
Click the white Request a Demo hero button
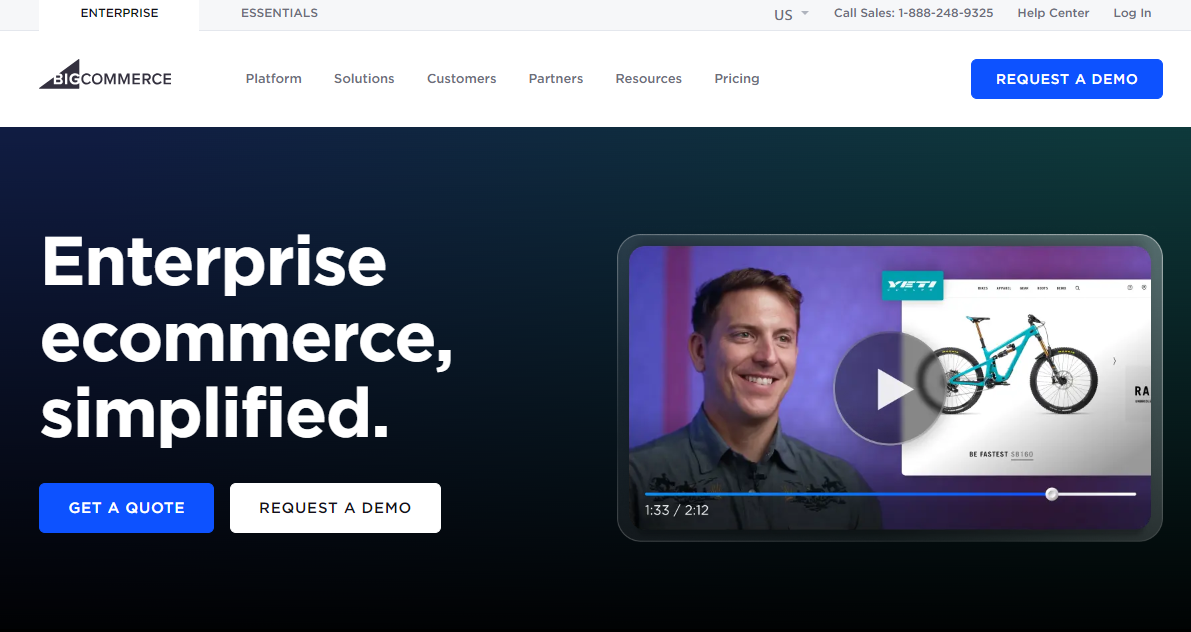335,507
